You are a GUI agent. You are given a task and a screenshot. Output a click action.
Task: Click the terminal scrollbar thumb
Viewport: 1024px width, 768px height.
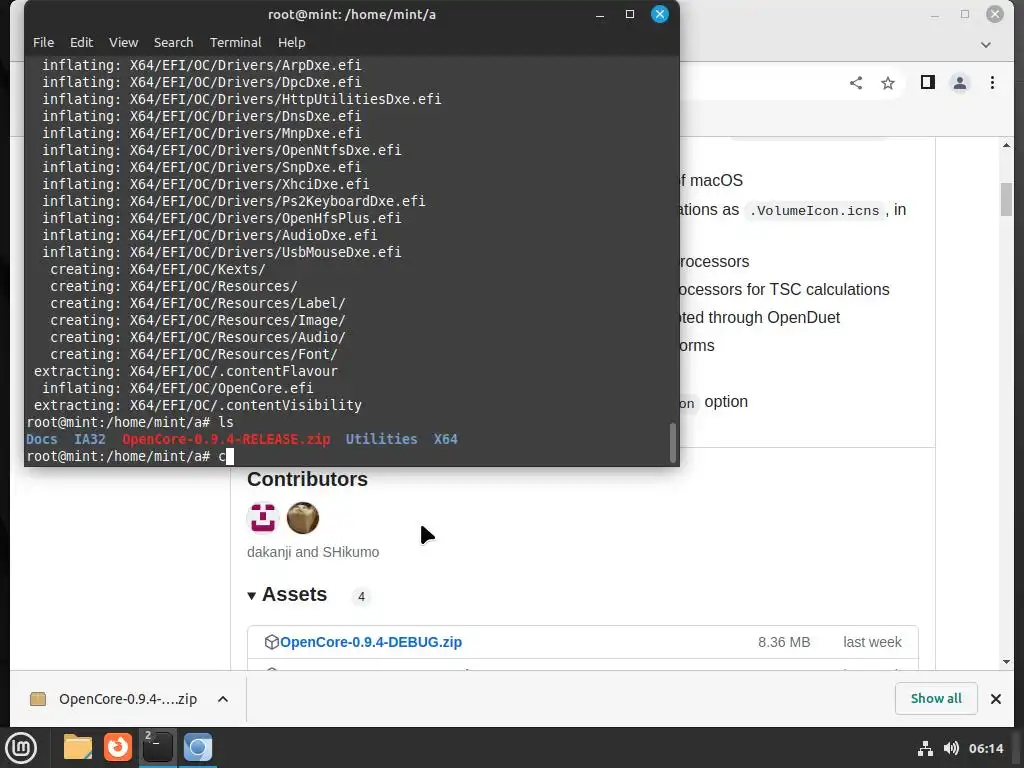tap(673, 442)
